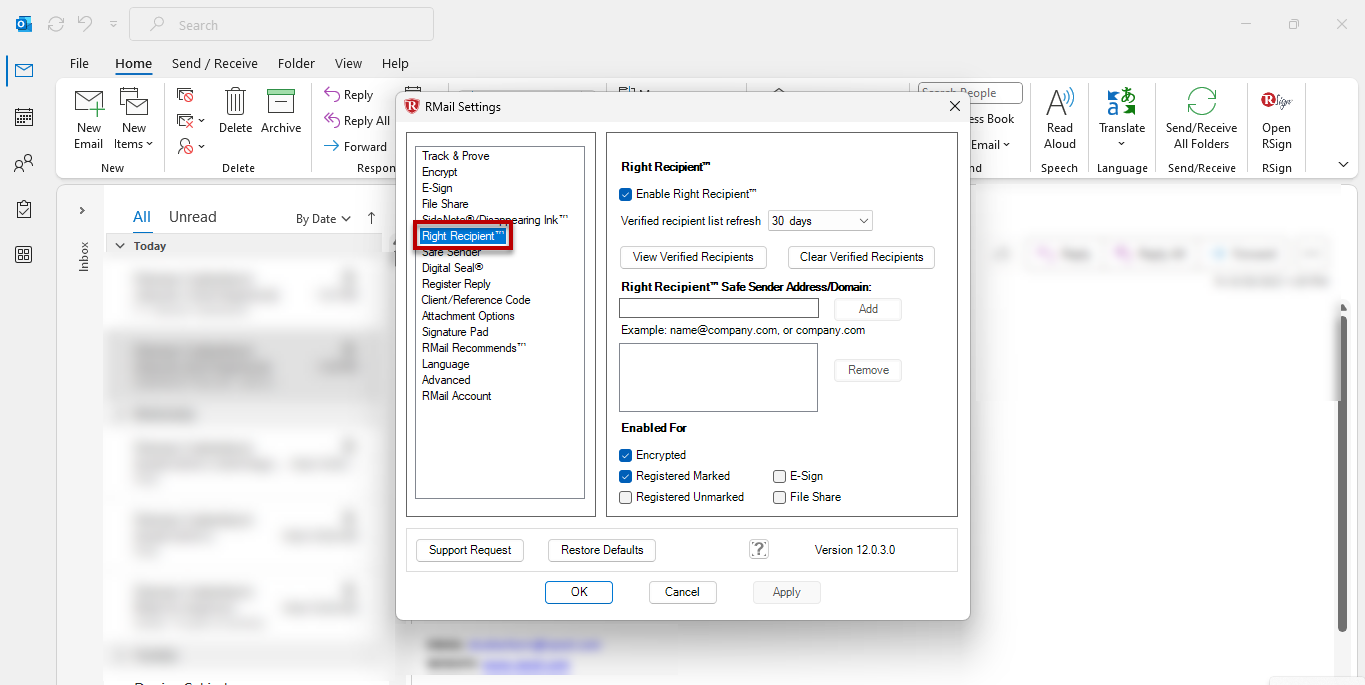Screen dimensions: 1365x685
Task: Open the Mail view in sidebar
Action: [x=24, y=71]
